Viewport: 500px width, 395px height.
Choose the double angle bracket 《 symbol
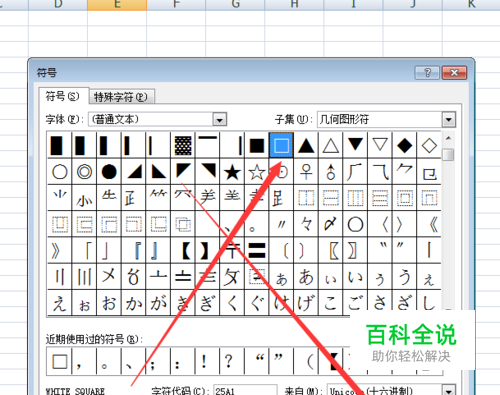click(x=429, y=224)
